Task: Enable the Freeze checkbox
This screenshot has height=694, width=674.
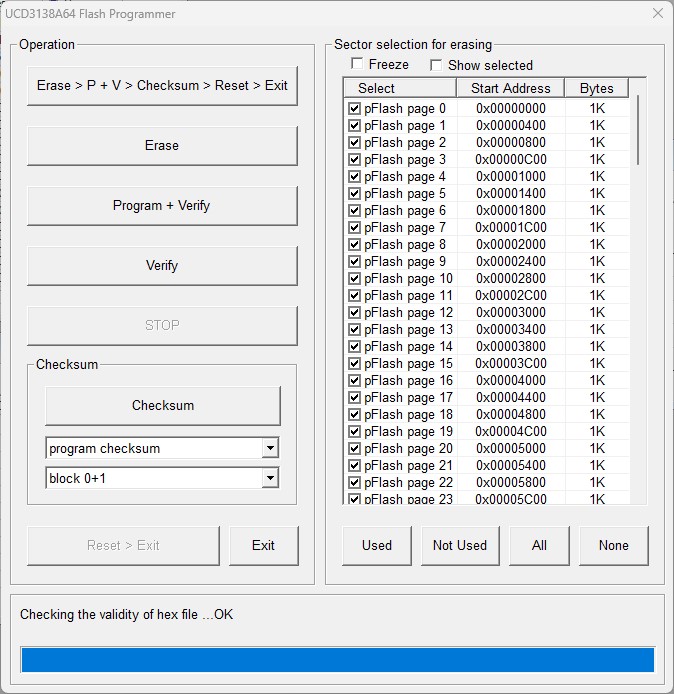Action: (x=357, y=65)
